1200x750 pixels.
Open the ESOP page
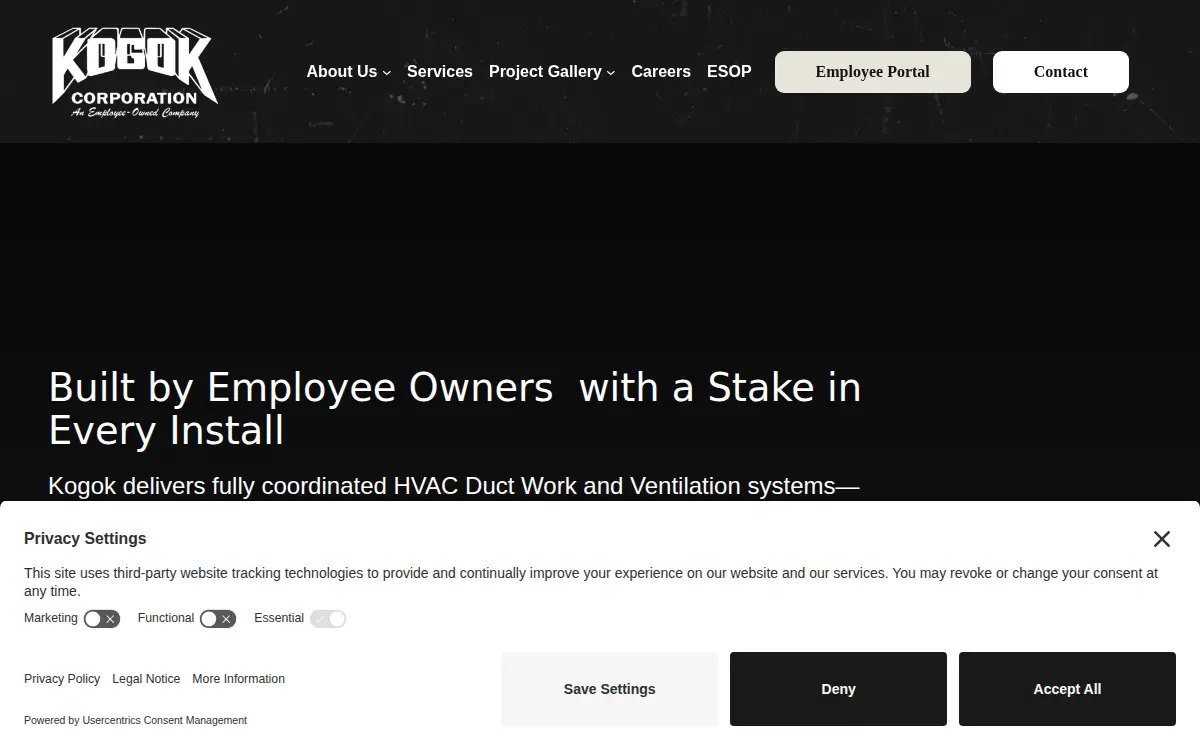tap(729, 72)
